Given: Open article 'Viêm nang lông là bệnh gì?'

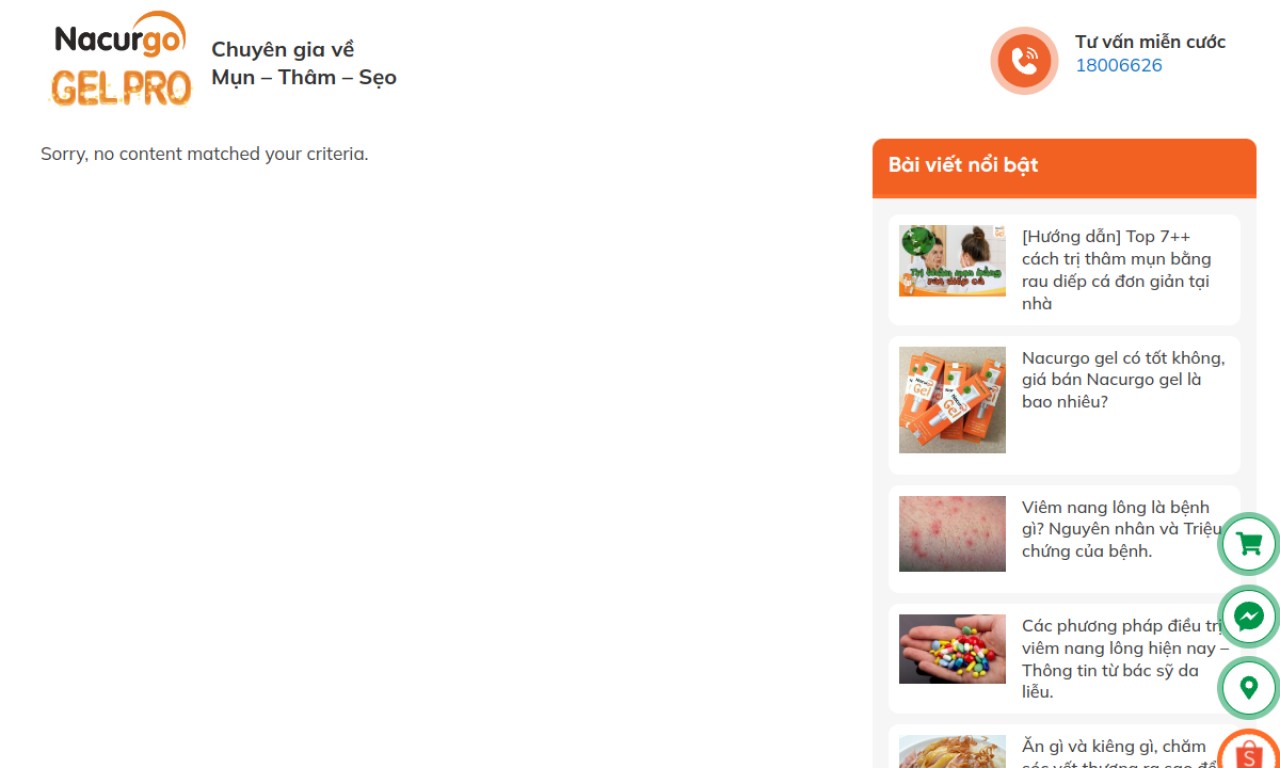Looking at the screenshot, I should point(1124,529).
